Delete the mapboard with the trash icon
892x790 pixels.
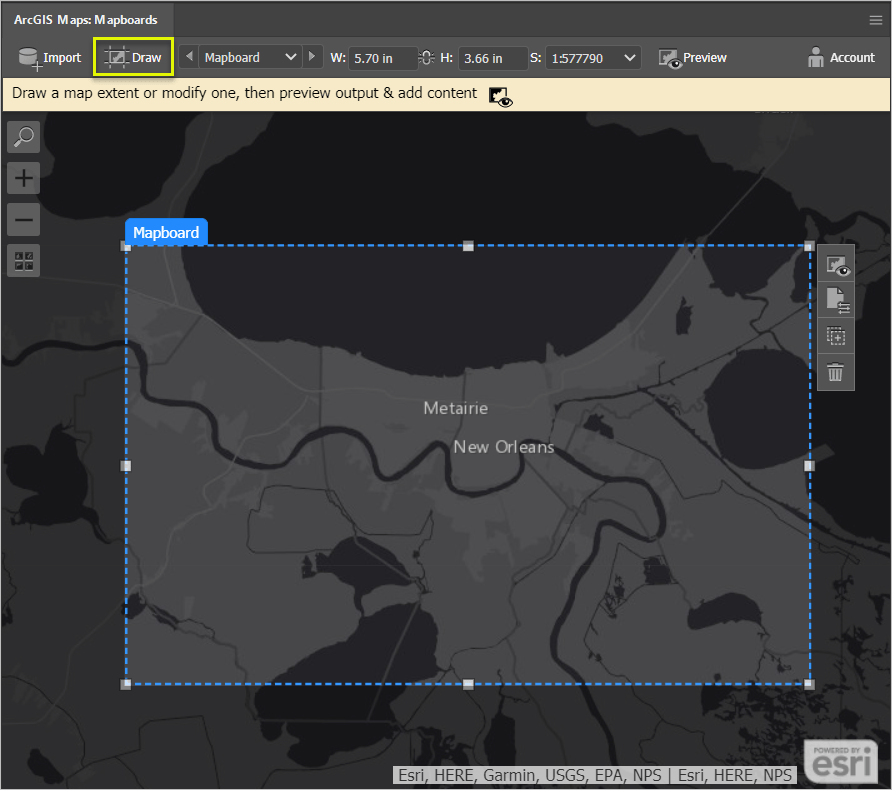(836, 372)
